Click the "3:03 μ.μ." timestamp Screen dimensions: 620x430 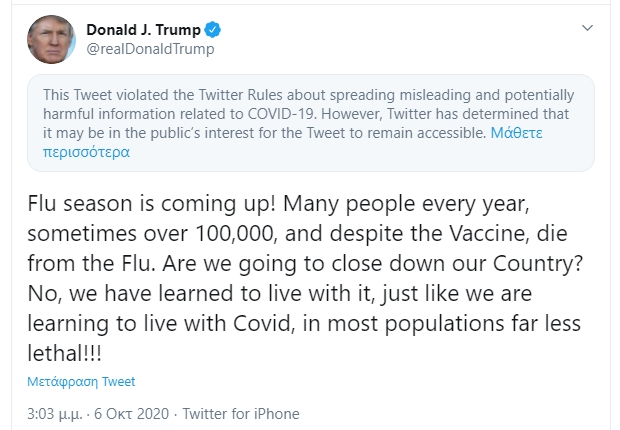pos(55,413)
